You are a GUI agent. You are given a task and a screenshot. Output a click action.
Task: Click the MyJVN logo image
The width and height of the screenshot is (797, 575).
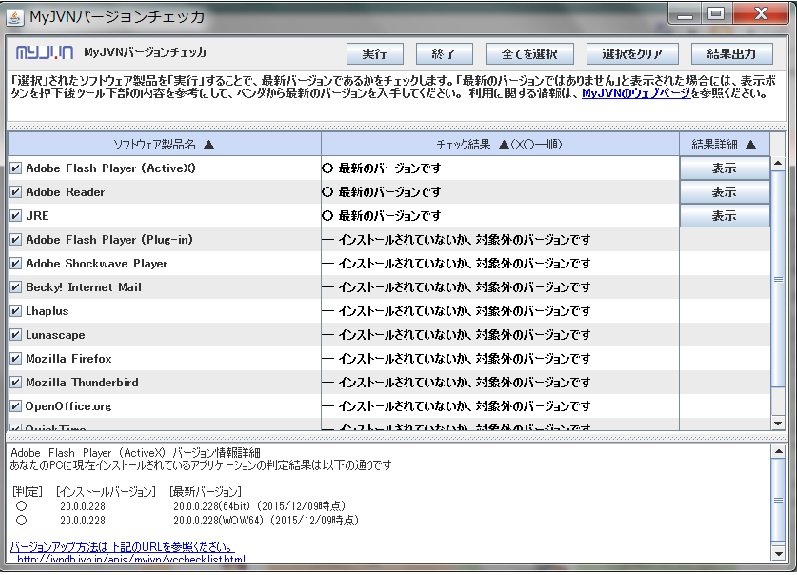[45, 52]
